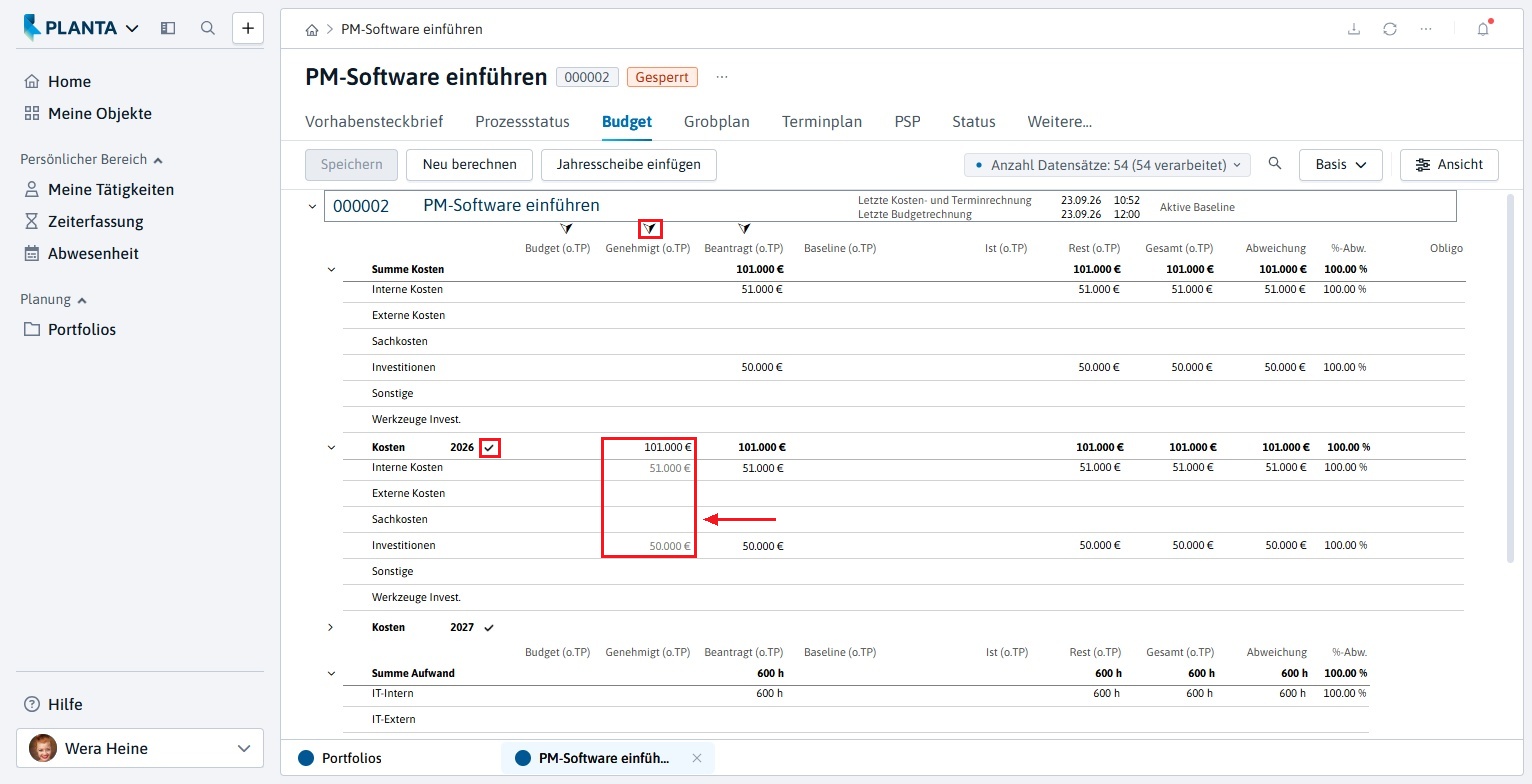Click the download icon in the top bar
This screenshot has width=1532, height=784.
point(1354,29)
